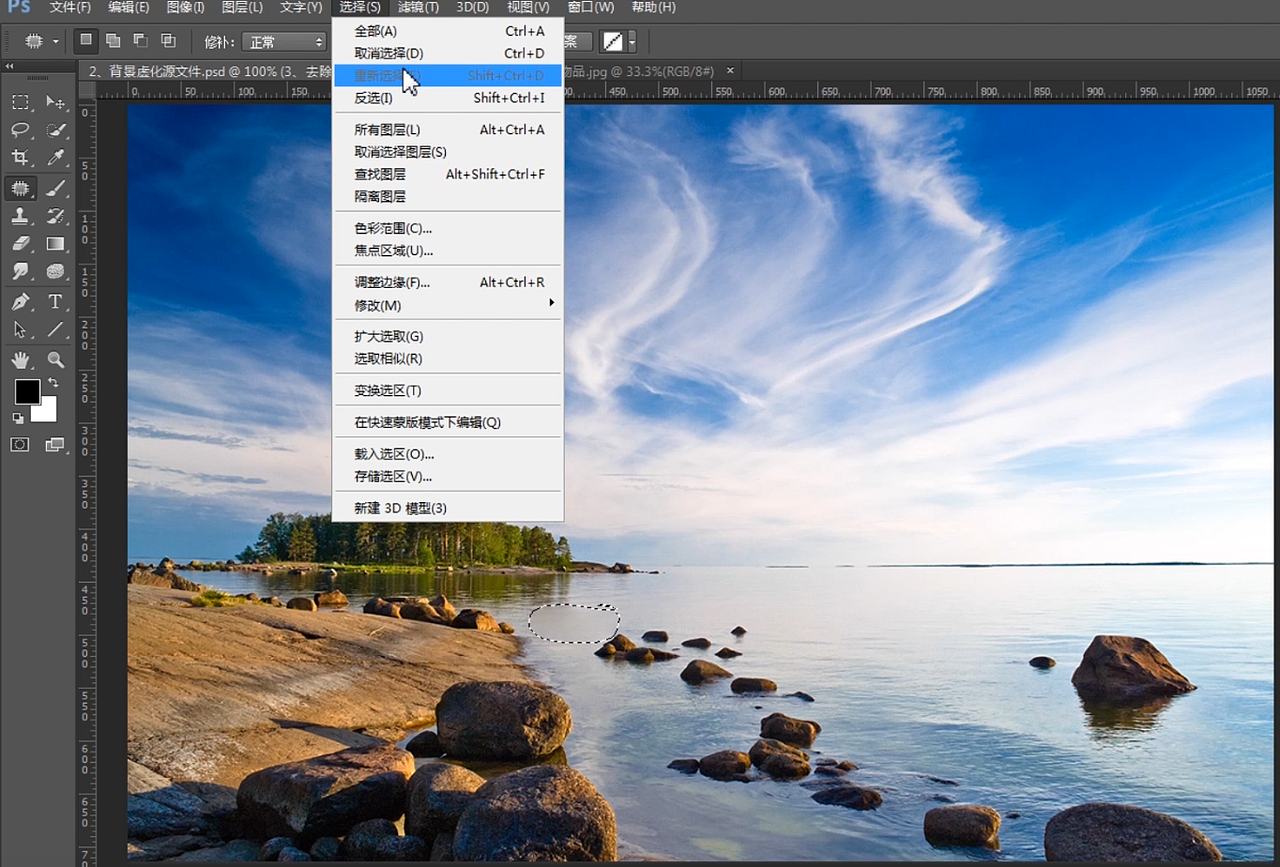Select the Quick Selection tool
1280x867 pixels.
[56, 130]
